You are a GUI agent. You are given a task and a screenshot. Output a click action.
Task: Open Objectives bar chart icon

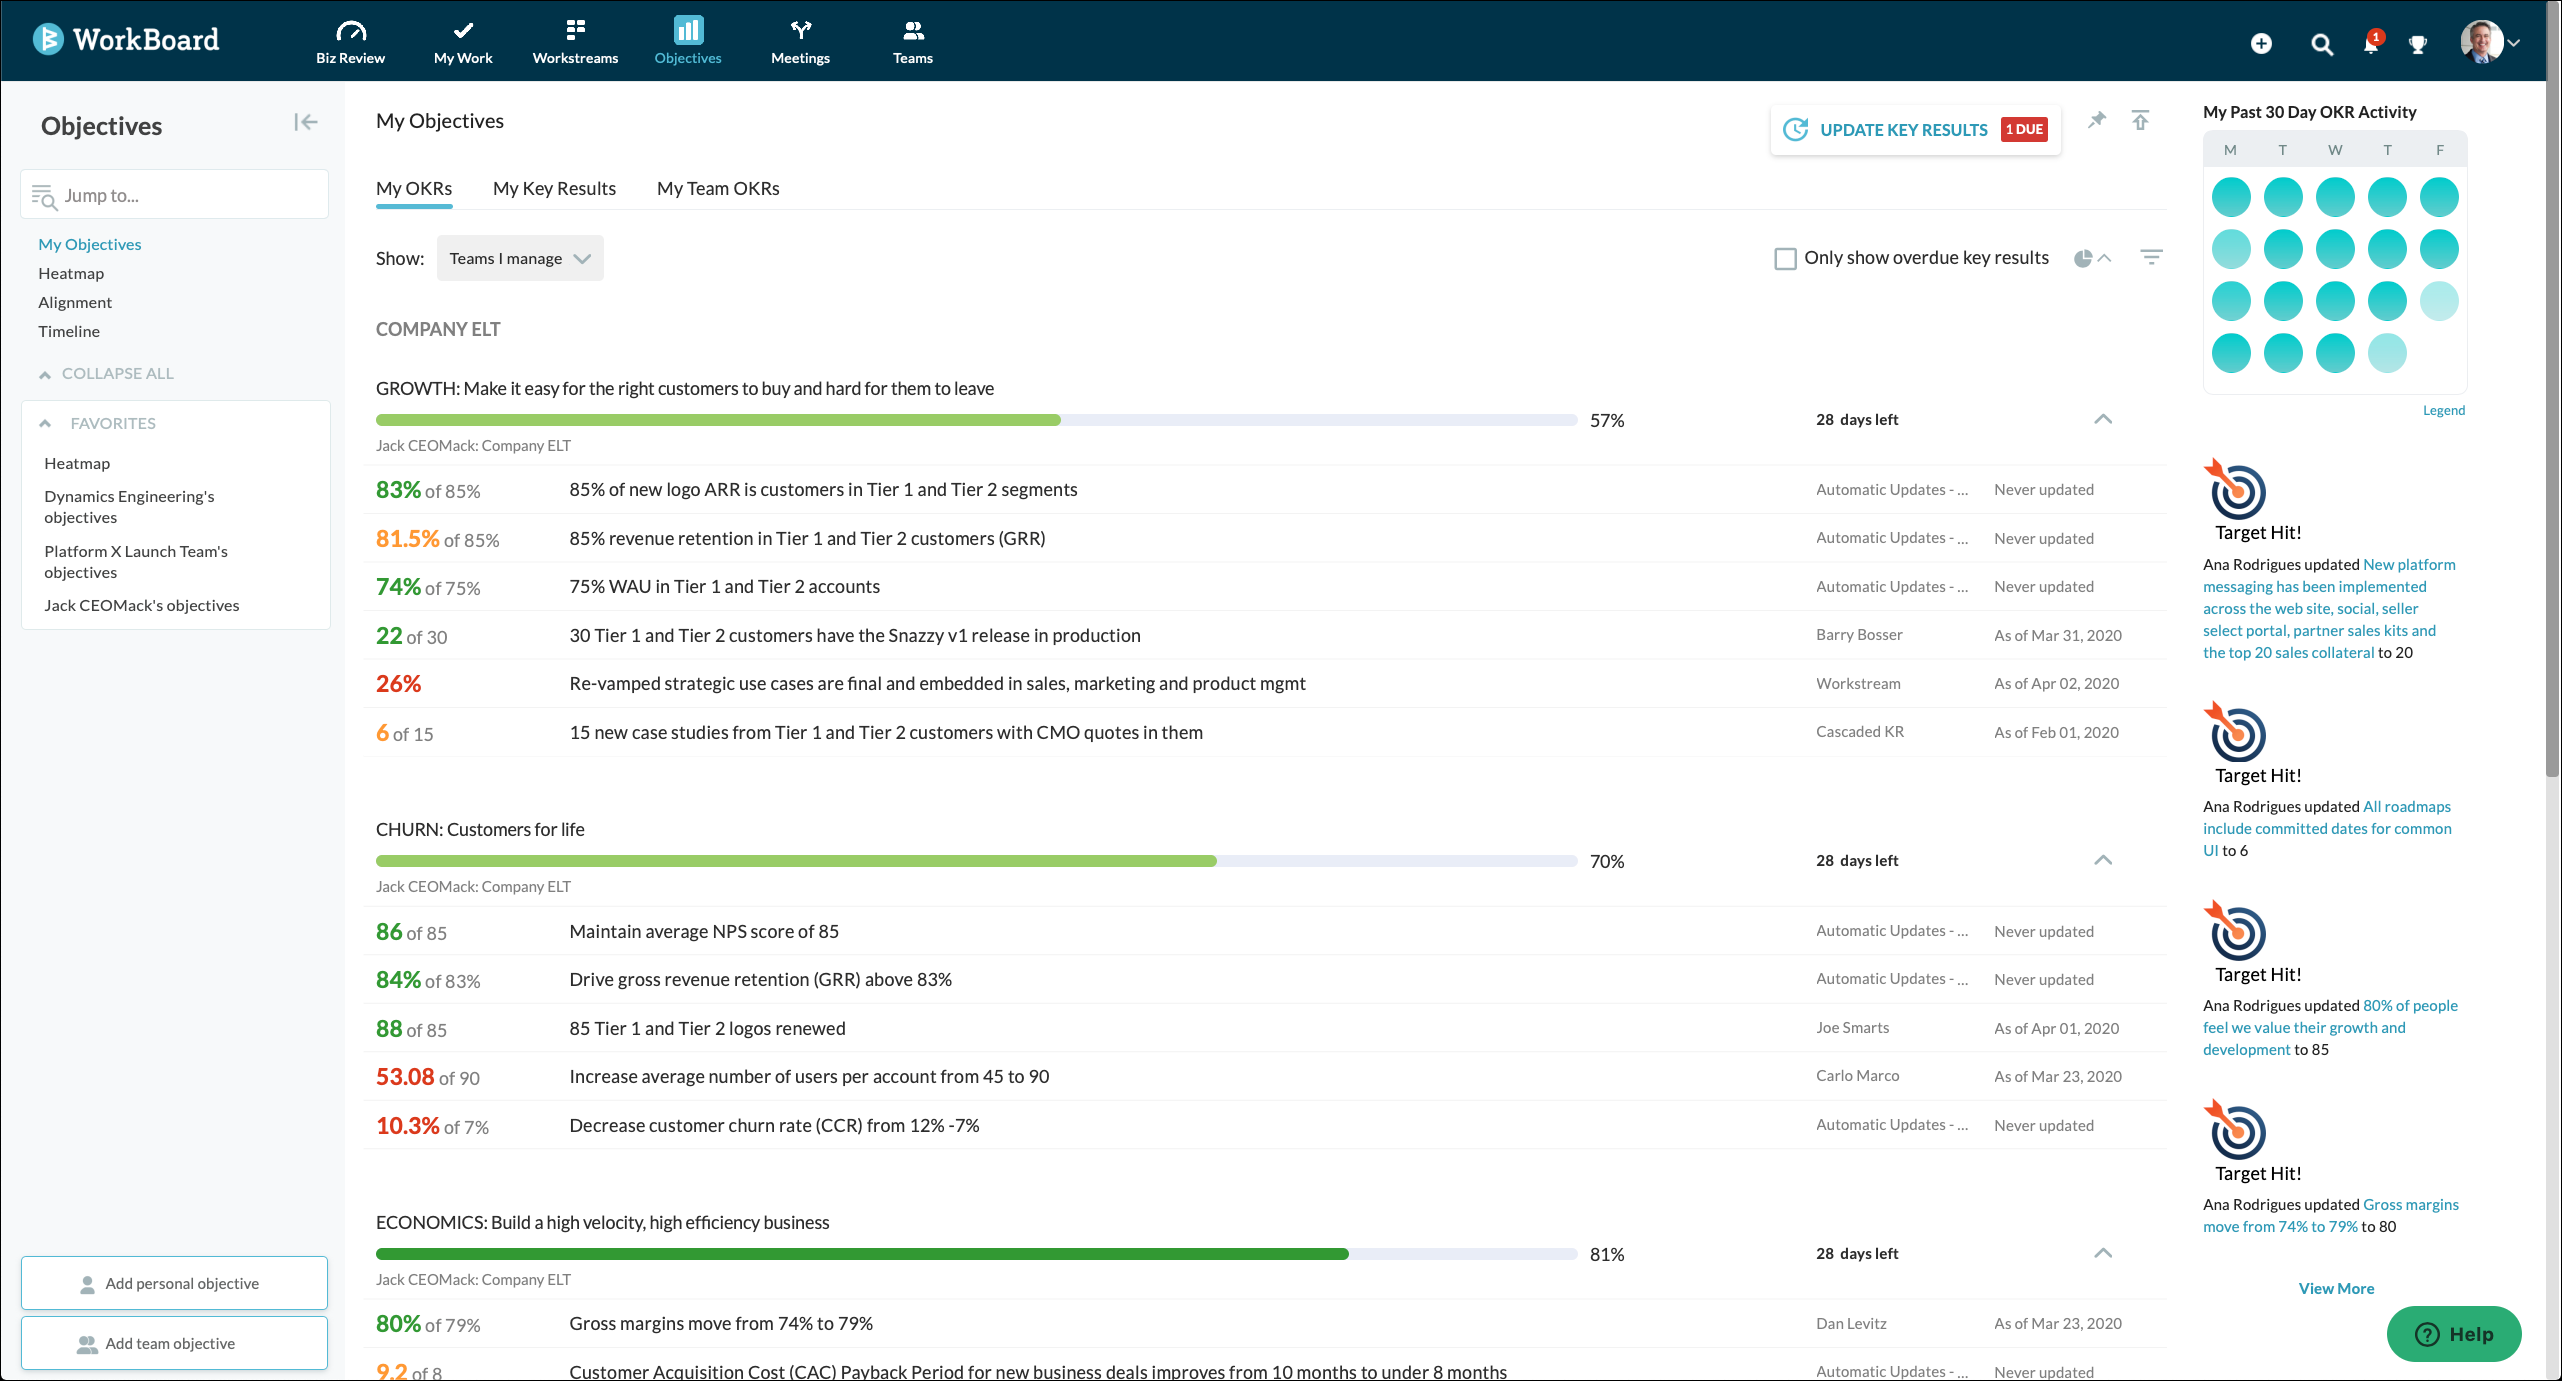[x=688, y=30]
